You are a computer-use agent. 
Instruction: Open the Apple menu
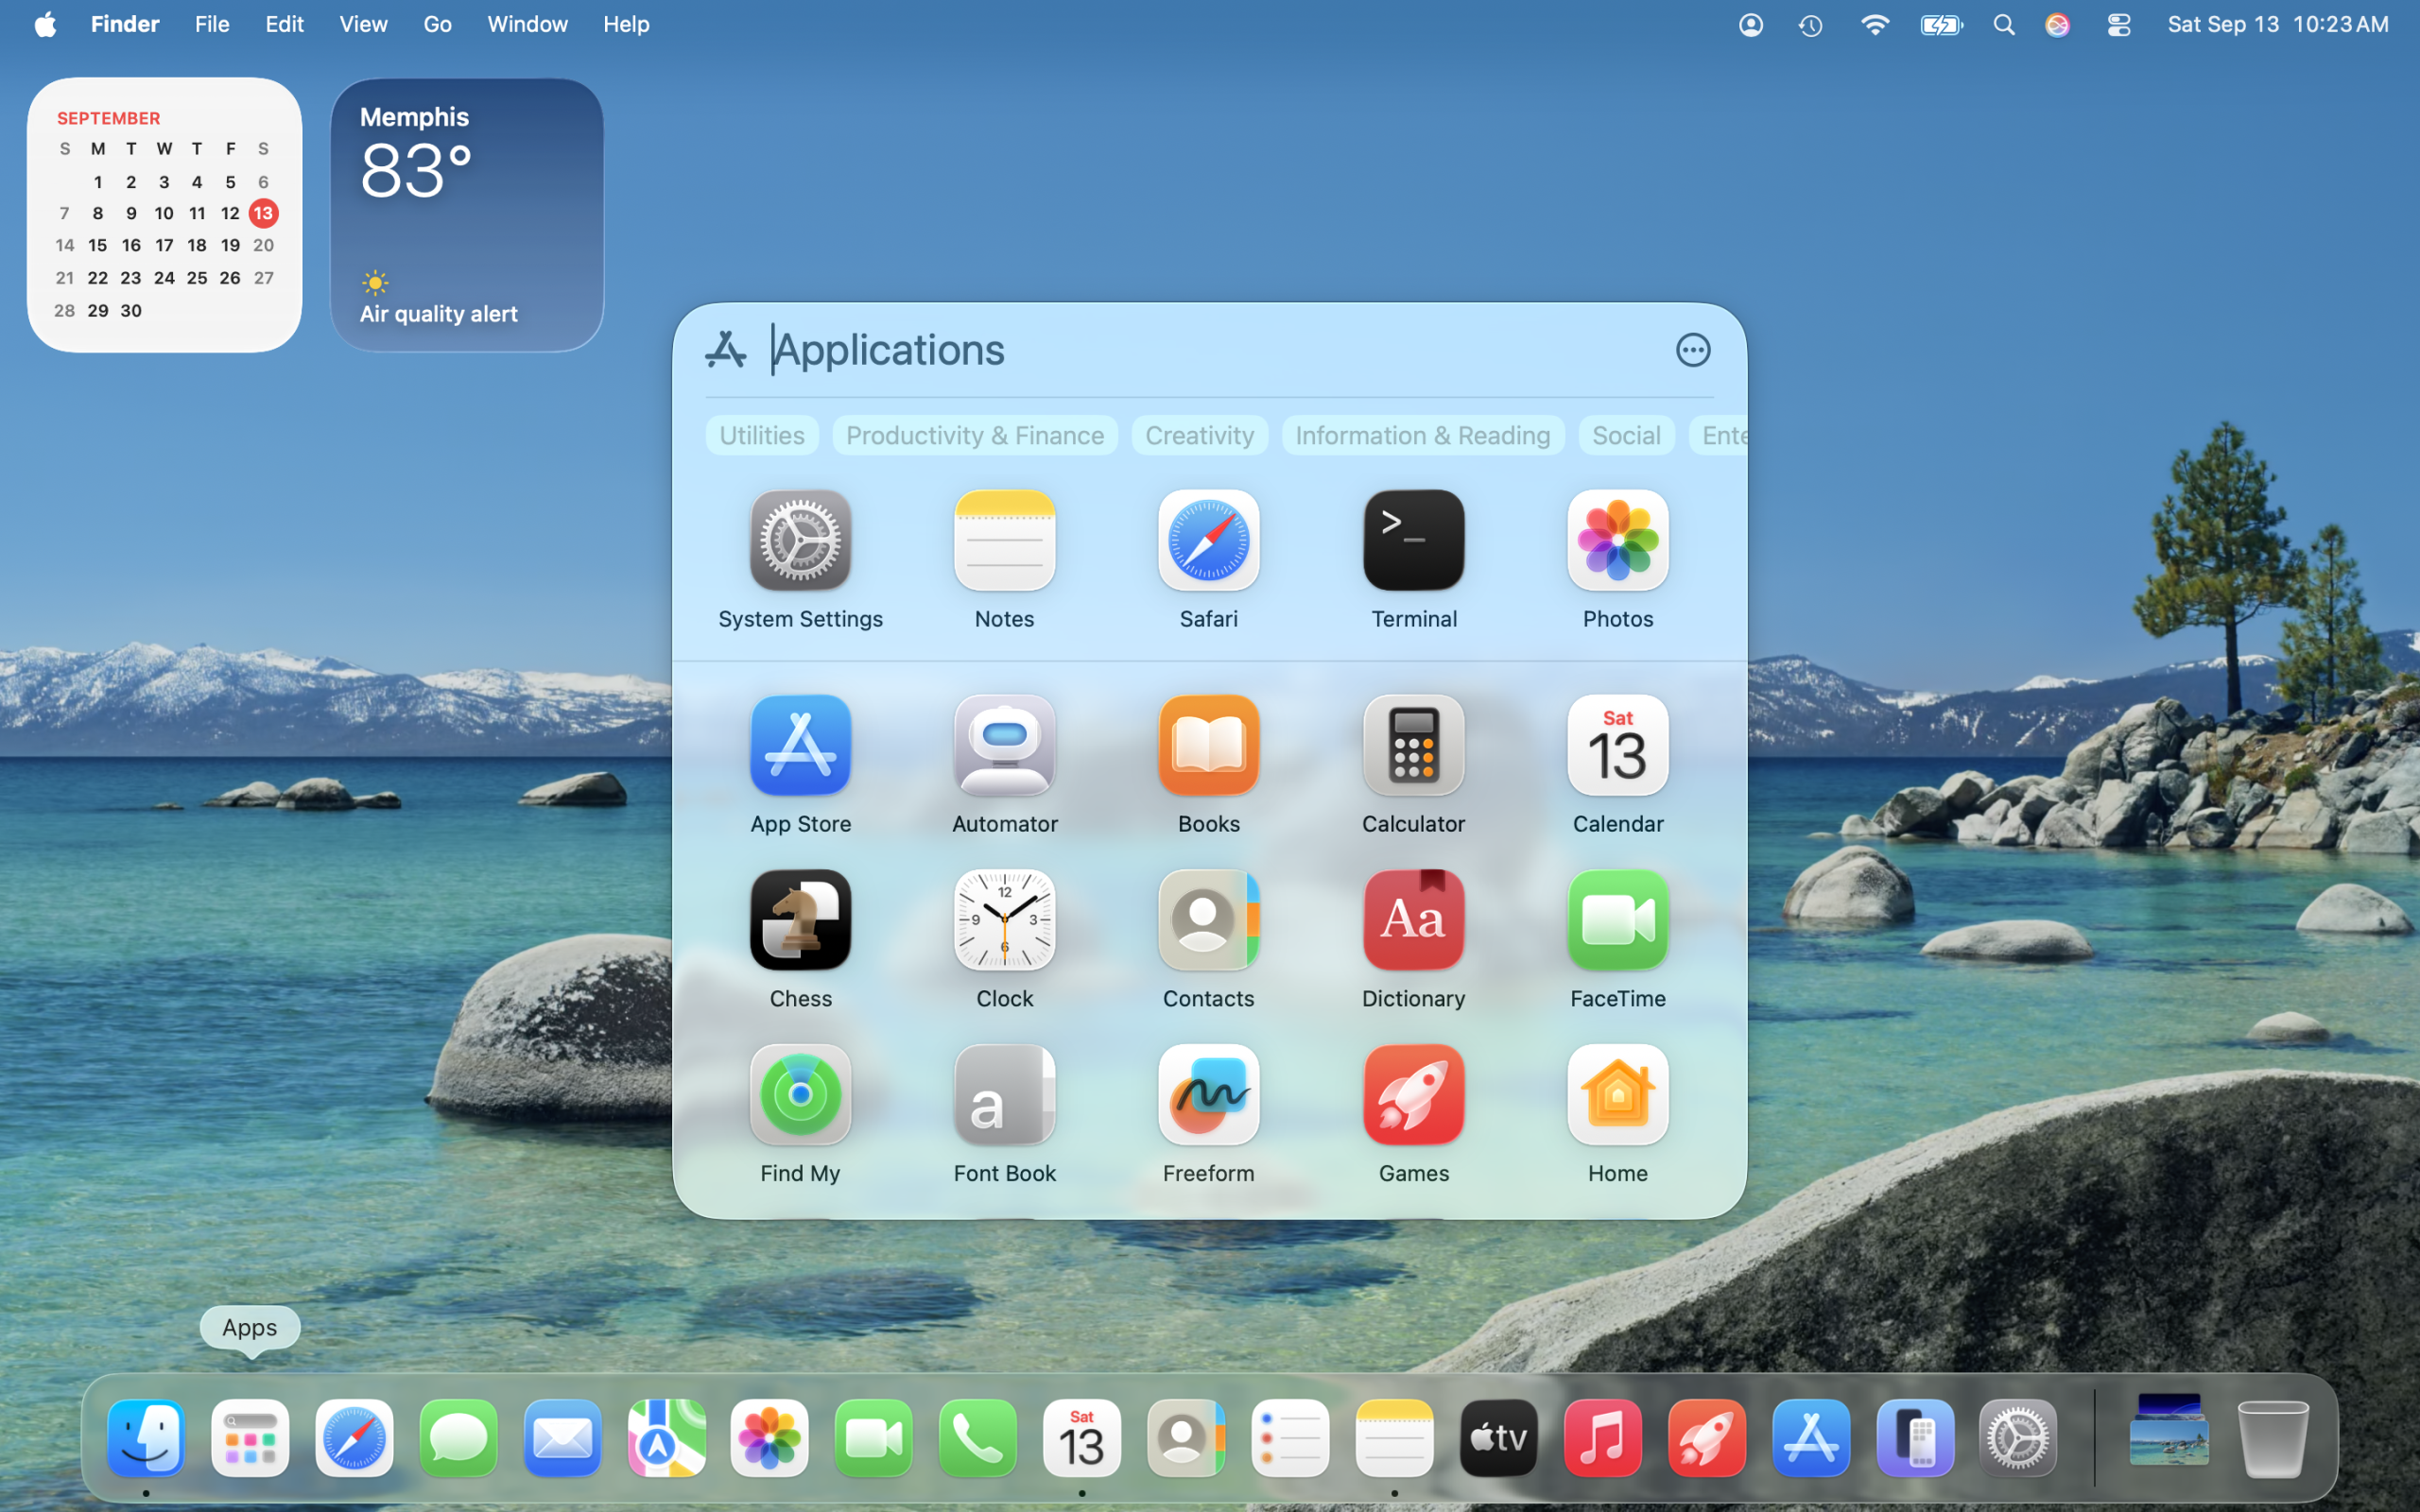point(45,25)
